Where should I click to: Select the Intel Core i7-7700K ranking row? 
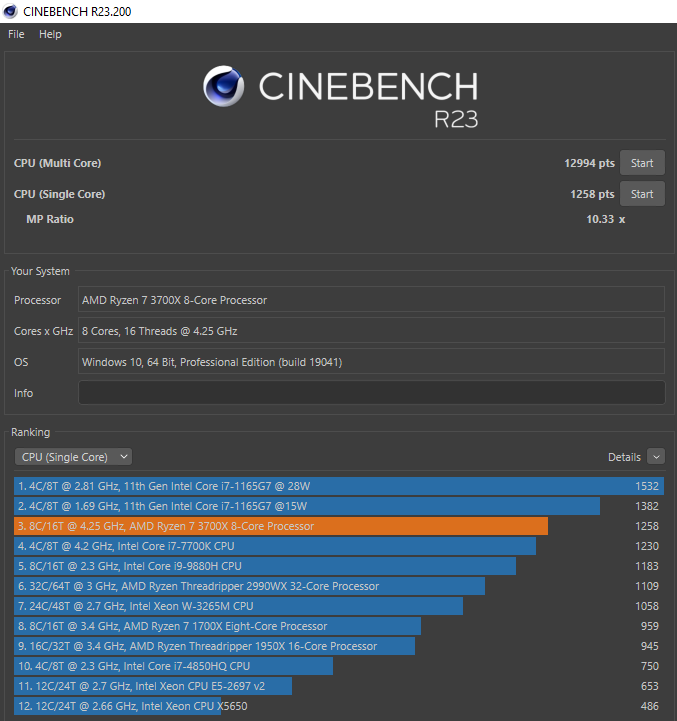tap(339, 546)
